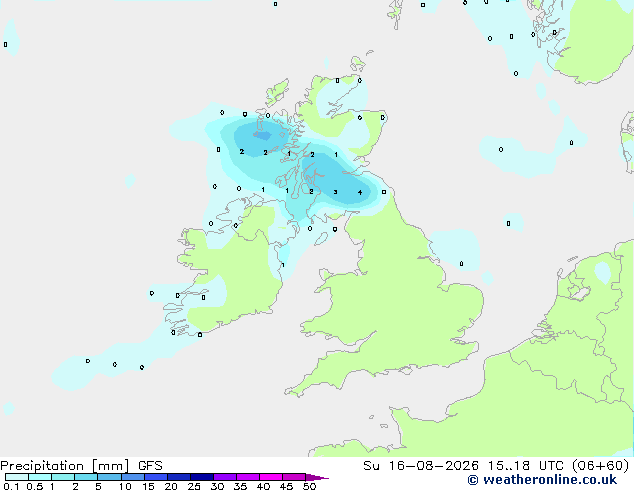Click the date text 'Su 16-08-2026'
The image size is (634, 490).
[421, 466]
